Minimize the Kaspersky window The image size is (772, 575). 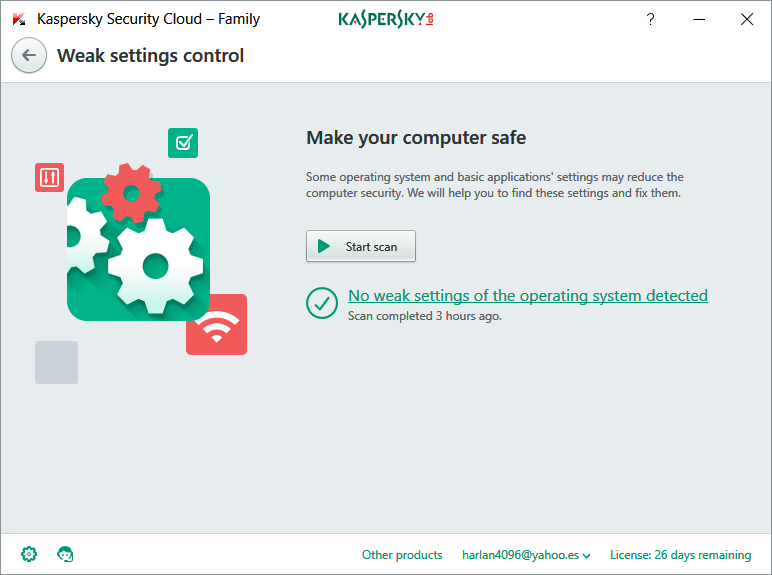(x=699, y=19)
